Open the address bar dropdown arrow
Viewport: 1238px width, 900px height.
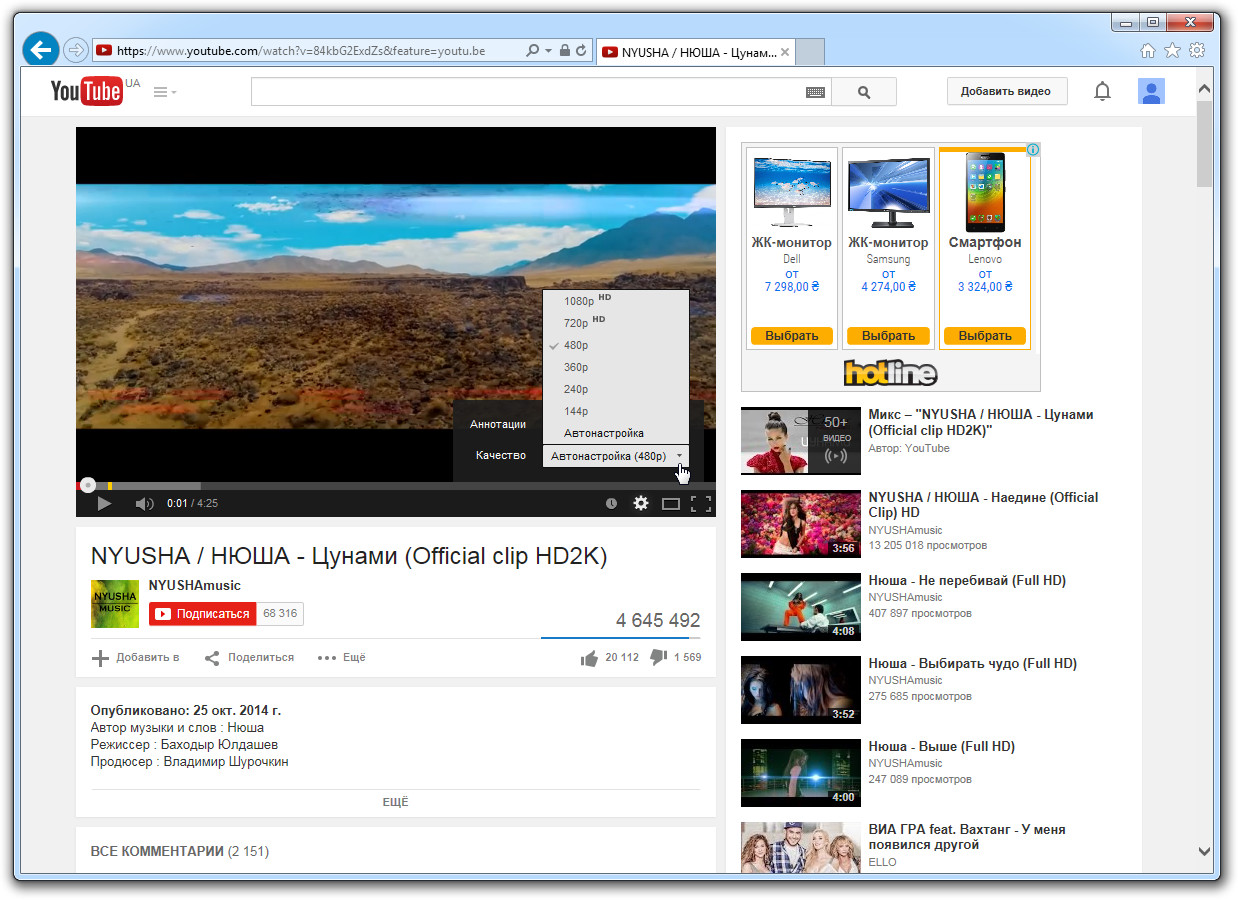(548, 50)
